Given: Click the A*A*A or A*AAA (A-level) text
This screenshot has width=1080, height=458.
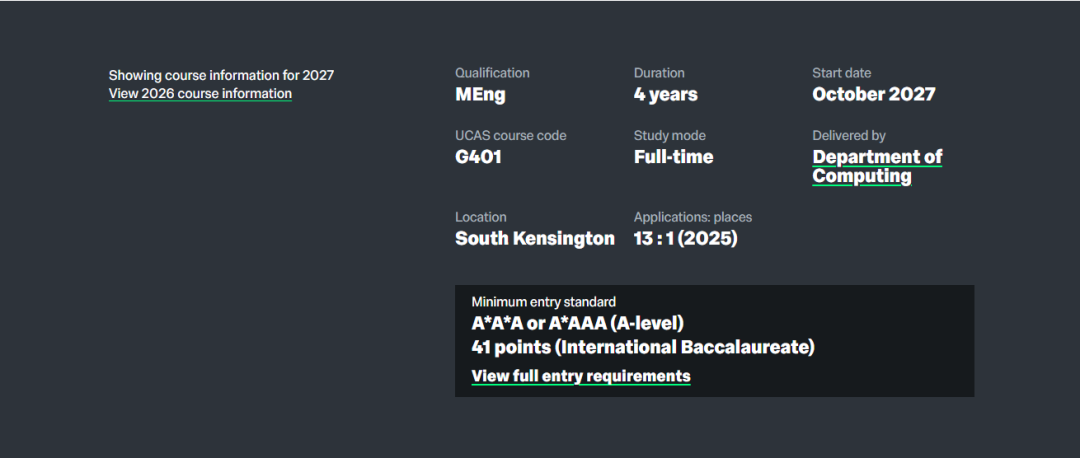Looking at the screenshot, I should pos(577,324).
